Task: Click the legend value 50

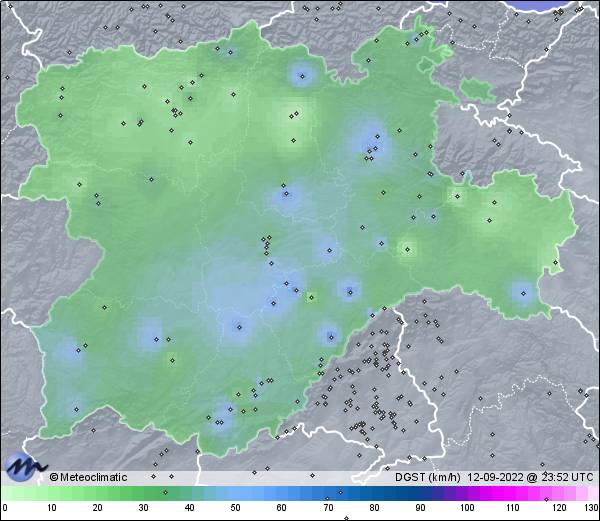Action: [x=235, y=508]
